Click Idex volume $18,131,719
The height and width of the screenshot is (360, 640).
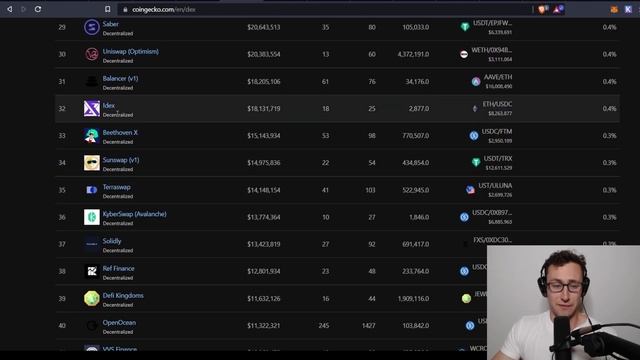click(x=264, y=109)
